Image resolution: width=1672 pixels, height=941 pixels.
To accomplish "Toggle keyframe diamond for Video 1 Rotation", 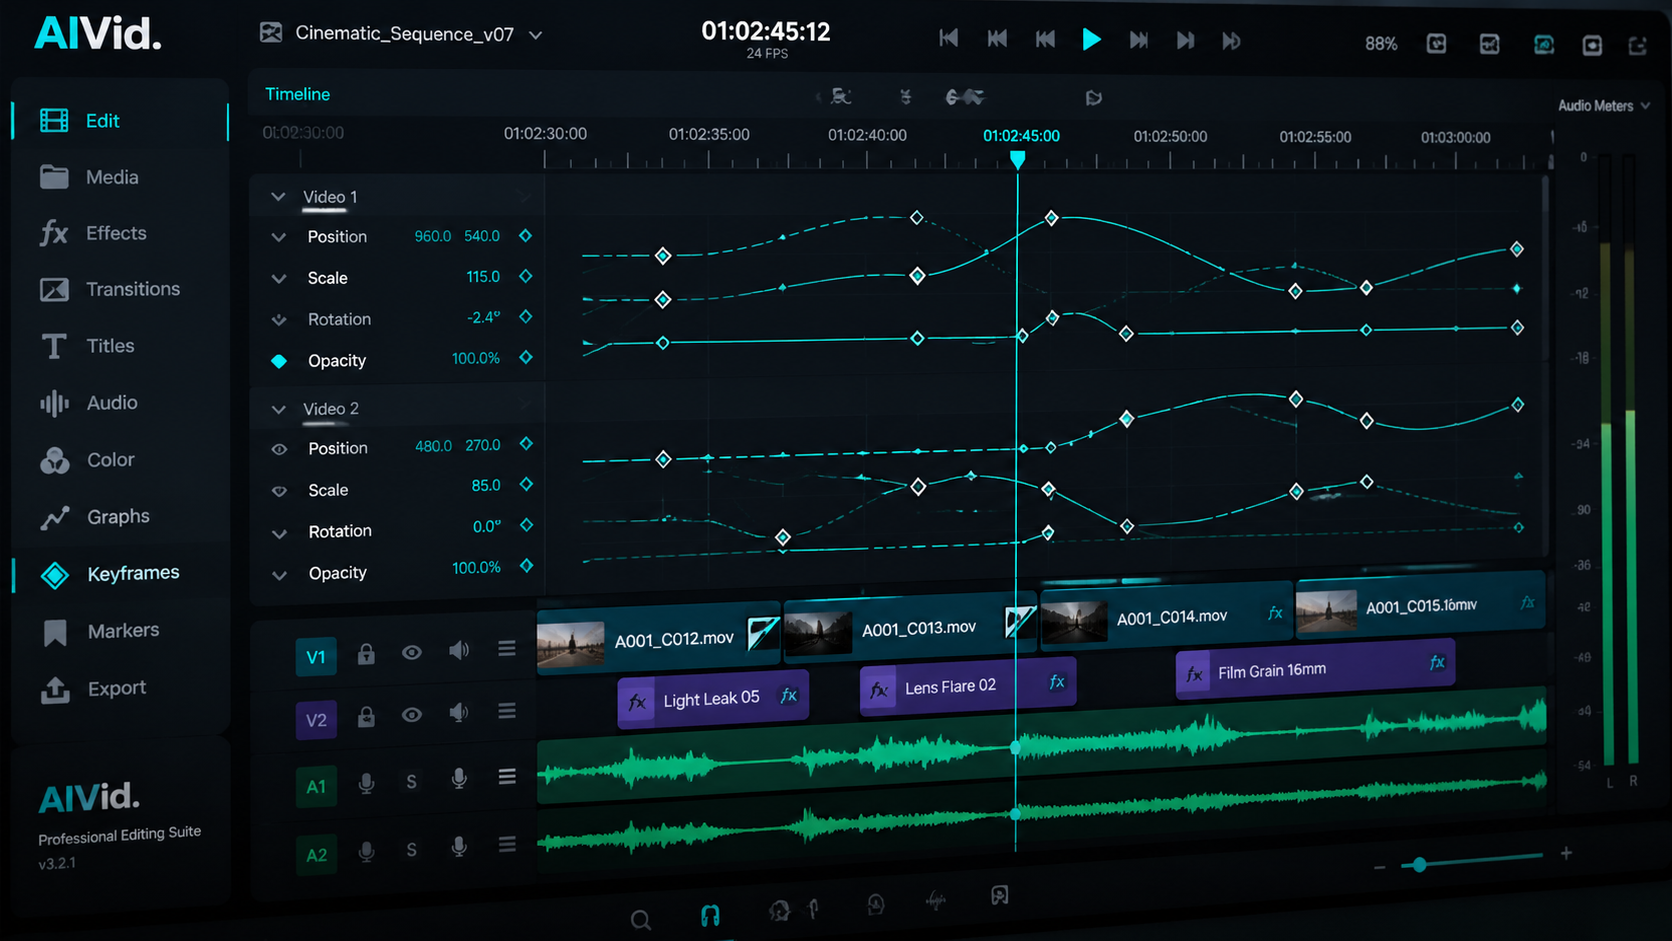I will 526,317.
